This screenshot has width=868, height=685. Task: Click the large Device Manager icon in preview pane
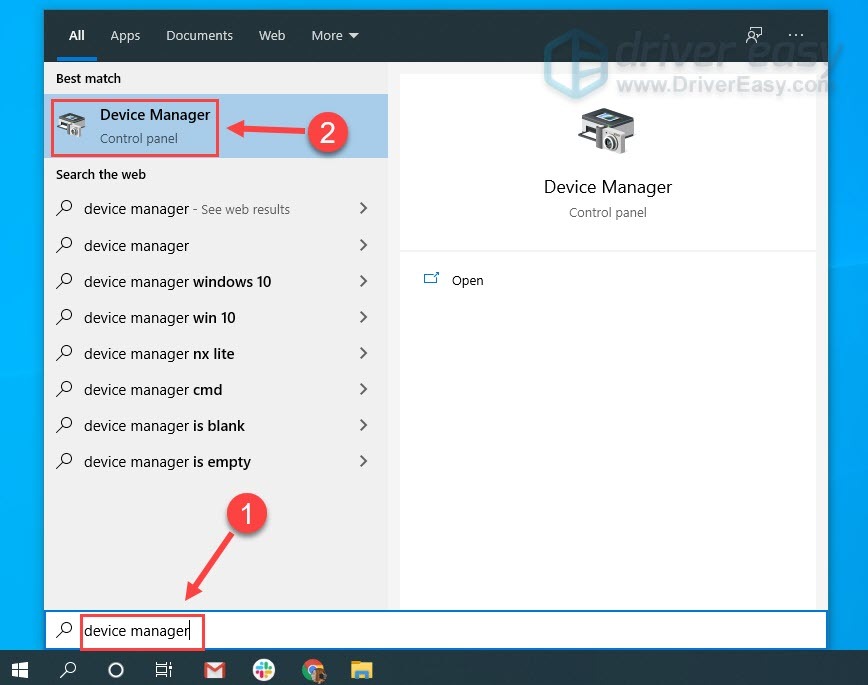(x=607, y=131)
